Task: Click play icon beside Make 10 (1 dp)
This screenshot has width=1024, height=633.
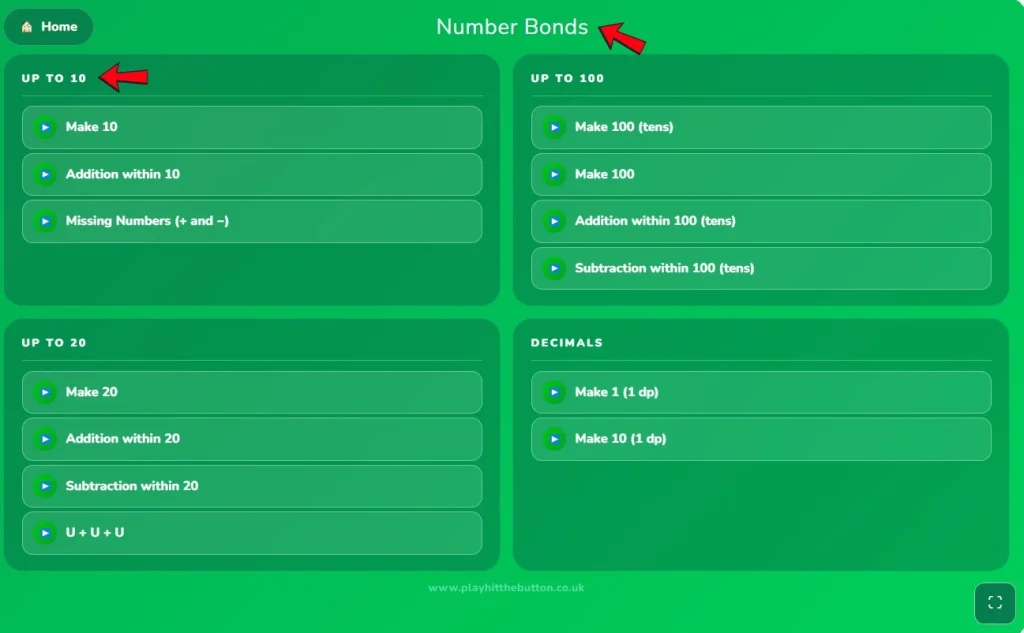Action: 554,439
